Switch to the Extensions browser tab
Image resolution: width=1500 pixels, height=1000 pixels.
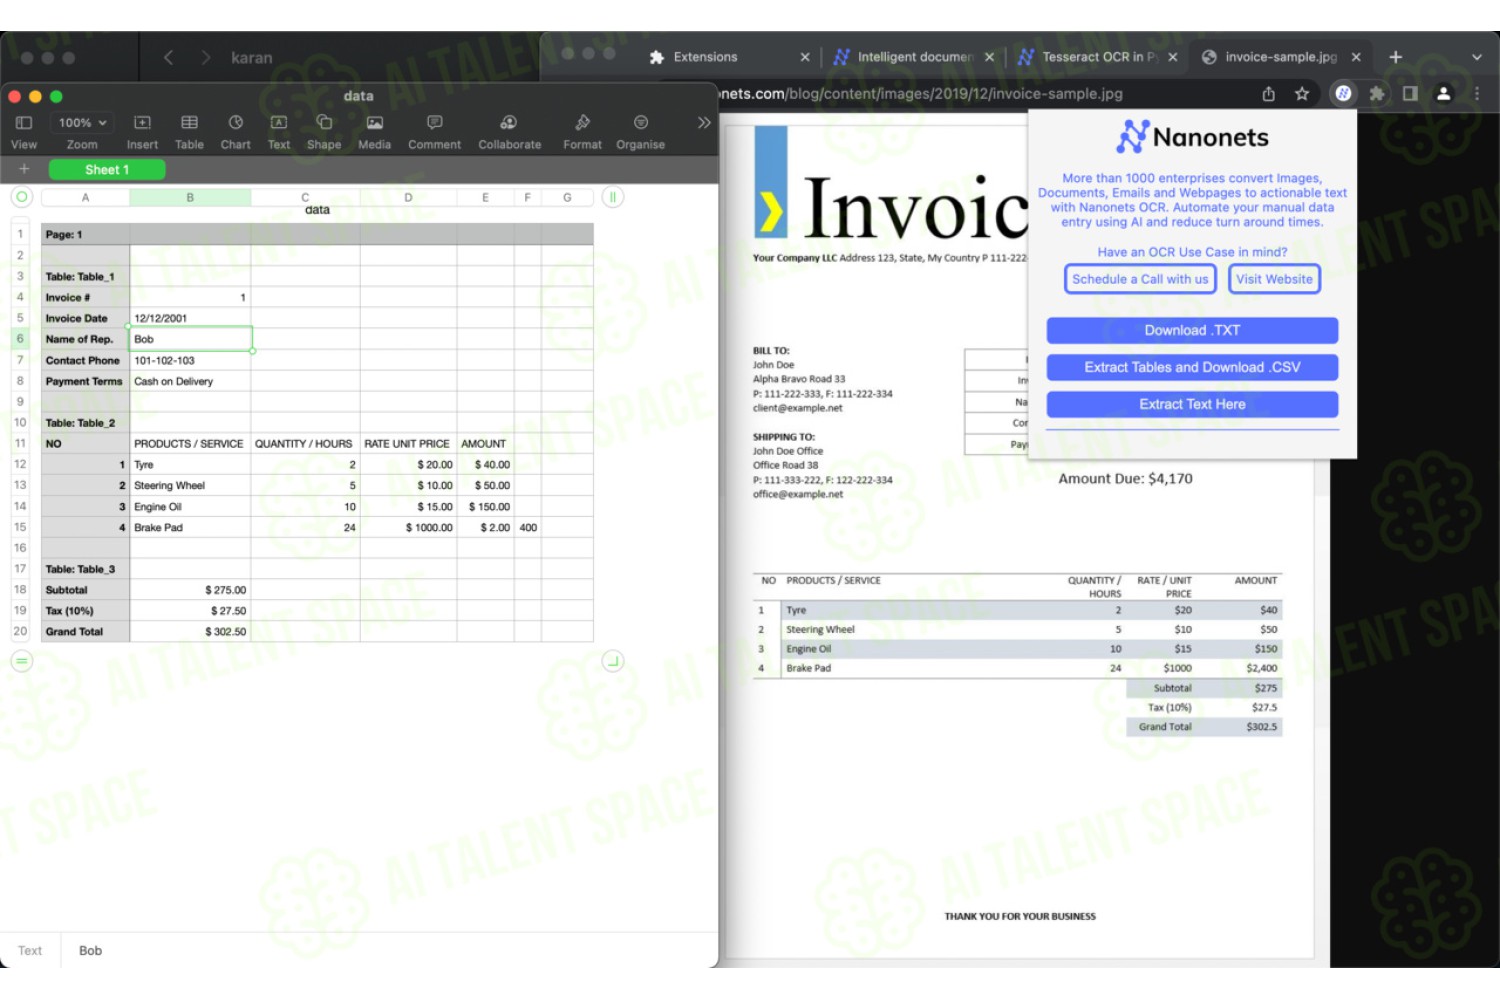(705, 57)
